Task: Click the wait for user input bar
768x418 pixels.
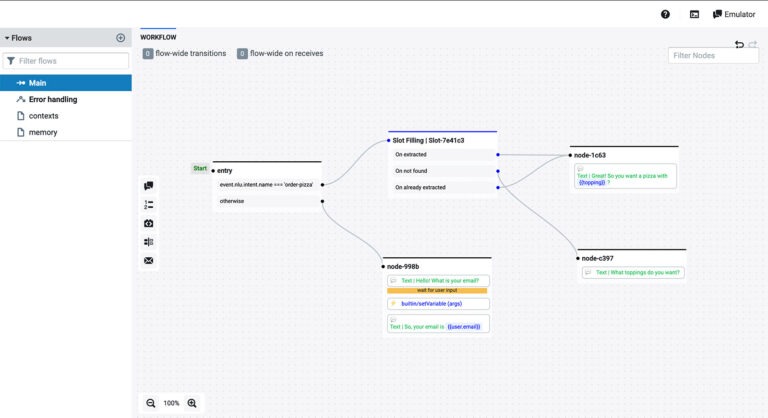Action: [x=437, y=291]
